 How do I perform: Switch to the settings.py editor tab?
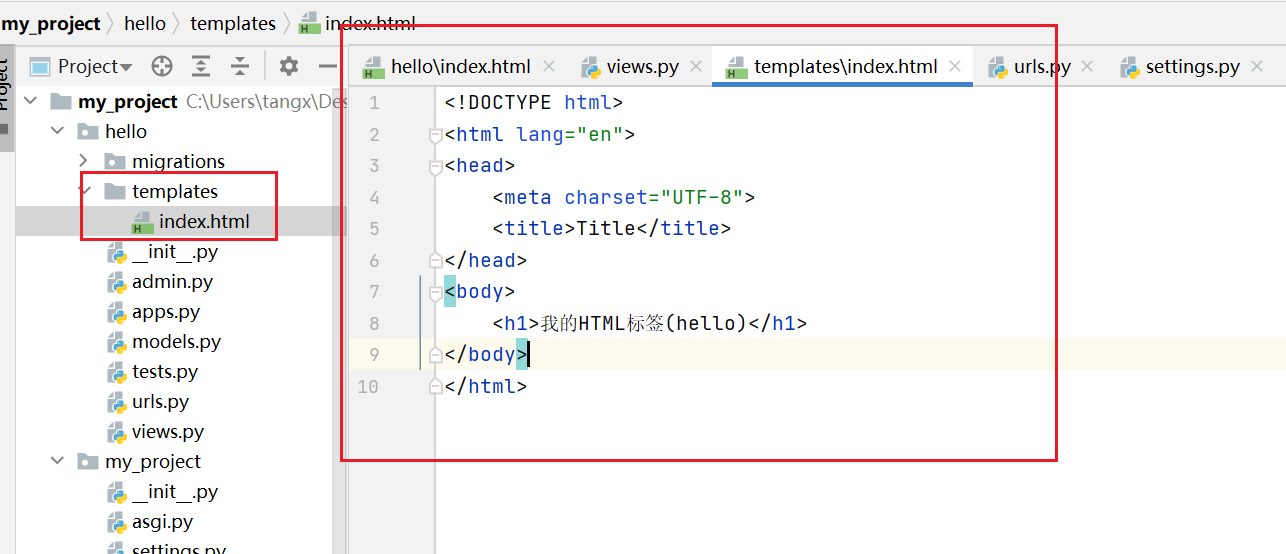point(1180,67)
